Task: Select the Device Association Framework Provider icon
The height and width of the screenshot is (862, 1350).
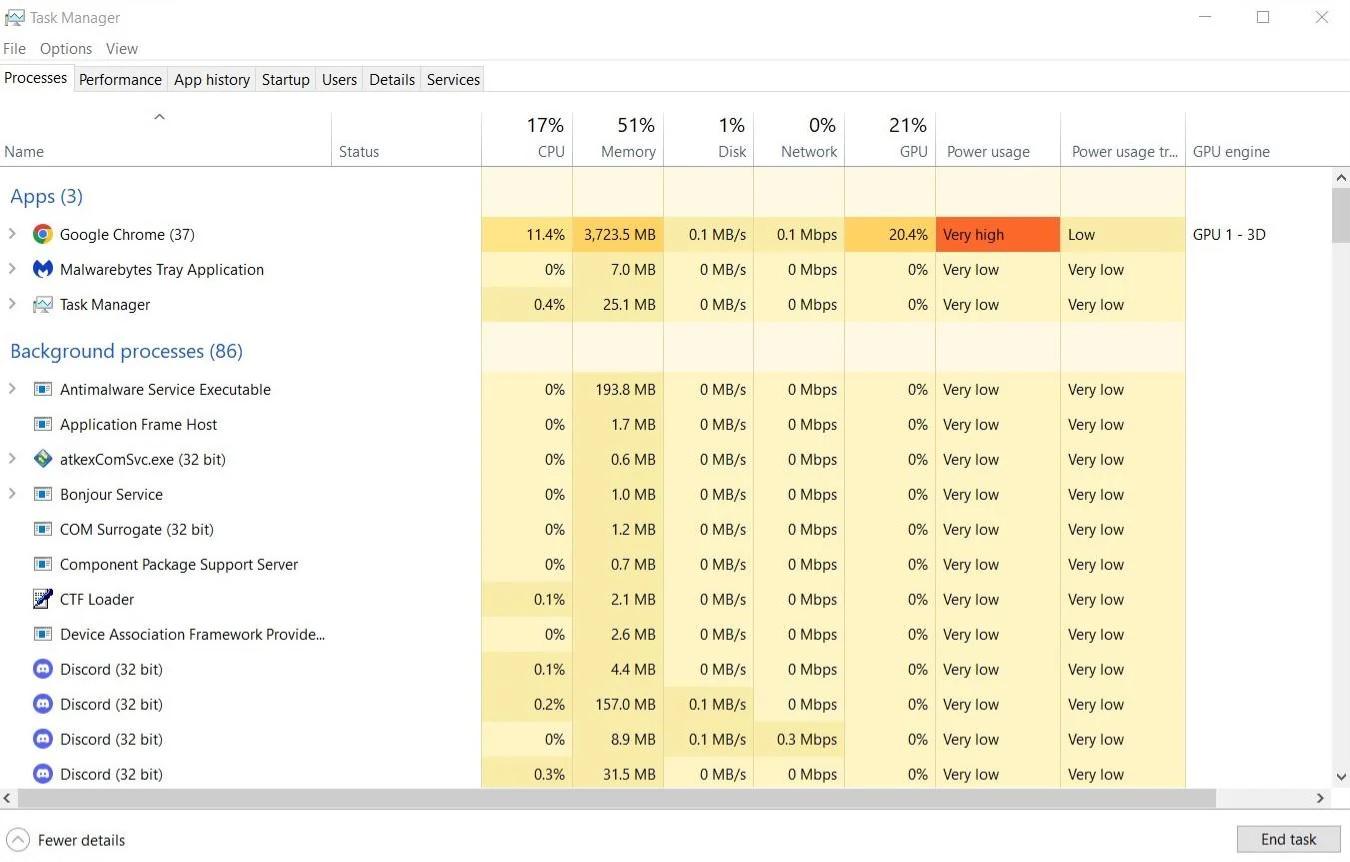Action: coord(42,634)
